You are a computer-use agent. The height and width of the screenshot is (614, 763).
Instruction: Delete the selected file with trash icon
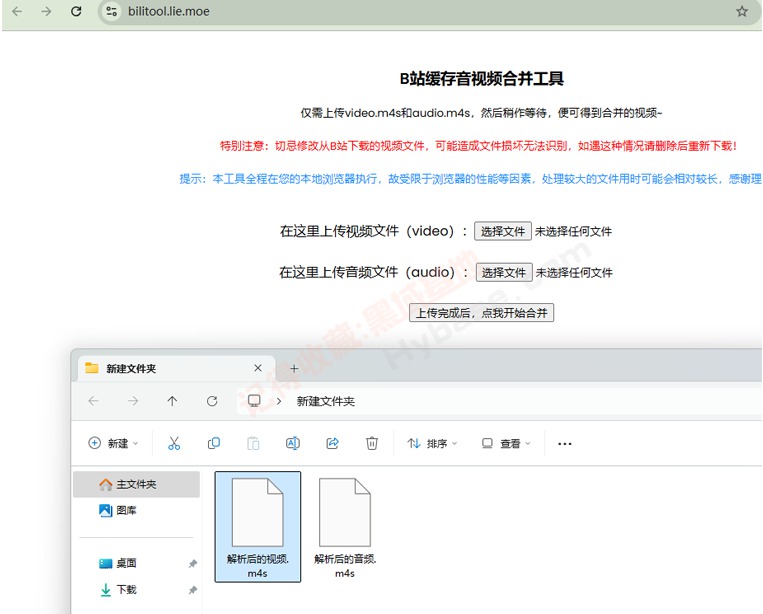click(372, 443)
